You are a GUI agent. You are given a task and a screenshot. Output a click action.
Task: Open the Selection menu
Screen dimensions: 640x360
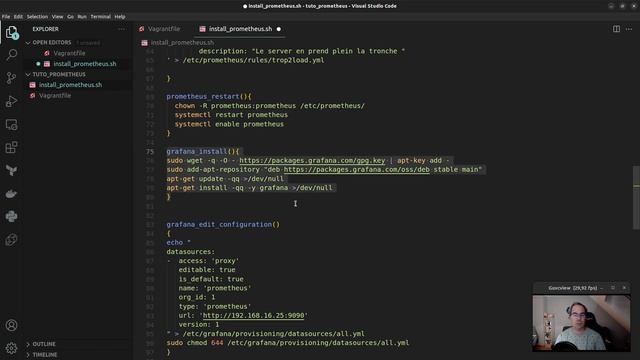pyautogui.click(x=38, y=17)
